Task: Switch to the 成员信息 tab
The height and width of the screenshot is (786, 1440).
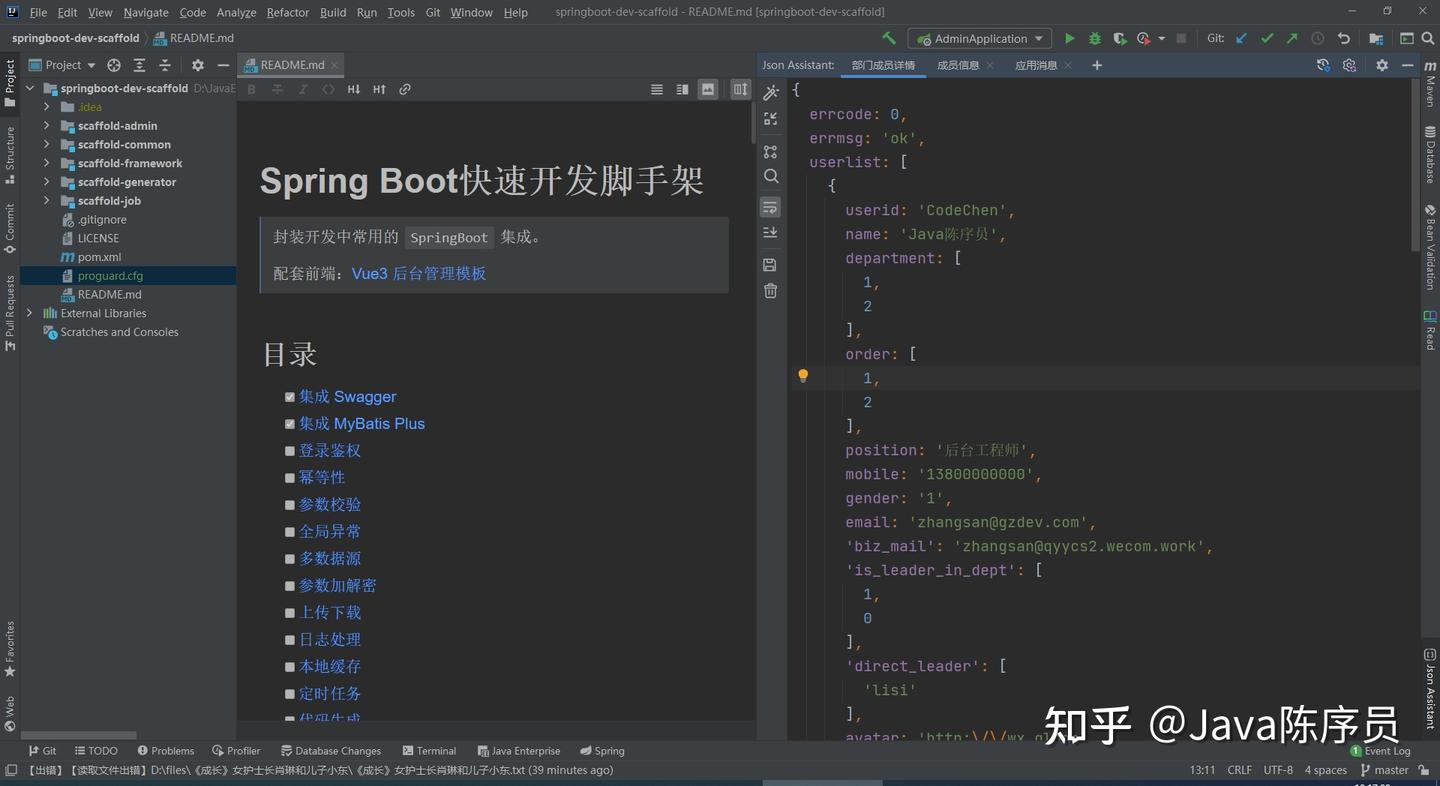Action: (957, 64)
